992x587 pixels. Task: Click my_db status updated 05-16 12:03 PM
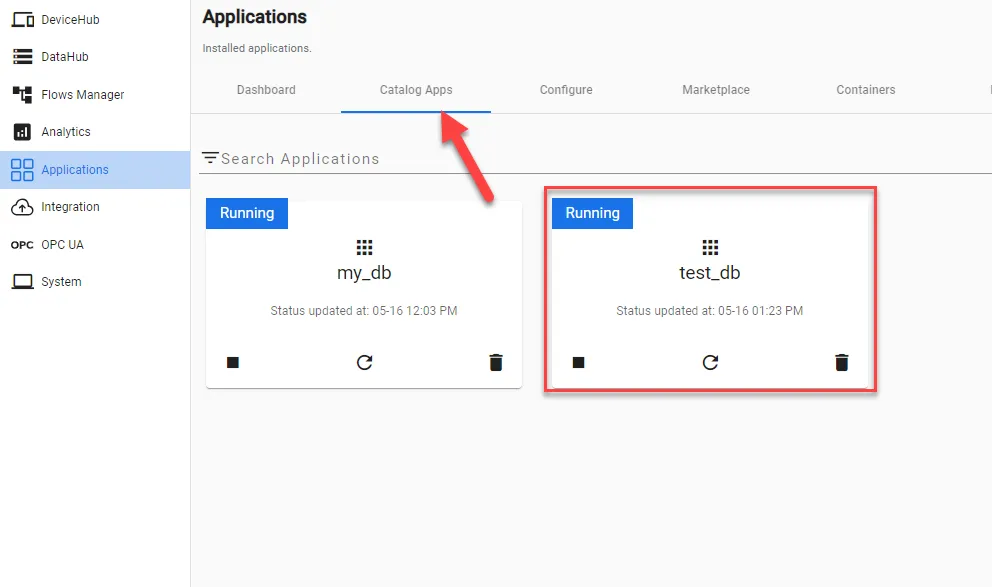click(364, 311)
